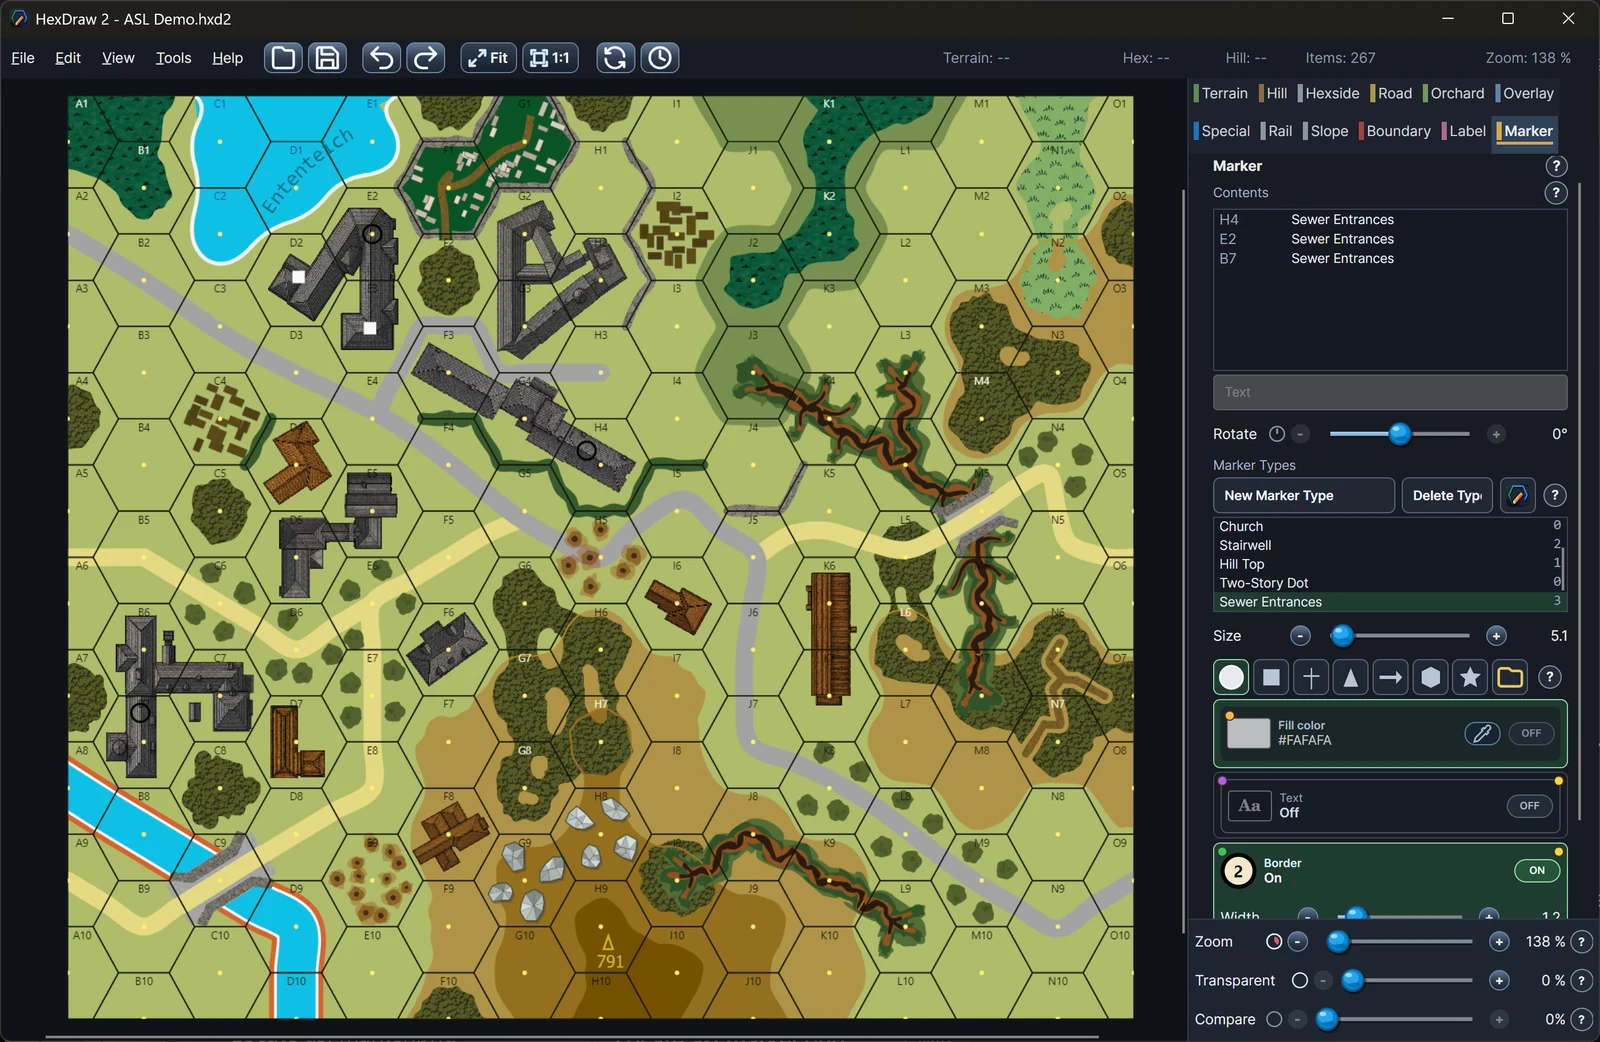Switch to the Hill tab
The image size is (1600, 1042).
coord(1274,93)
